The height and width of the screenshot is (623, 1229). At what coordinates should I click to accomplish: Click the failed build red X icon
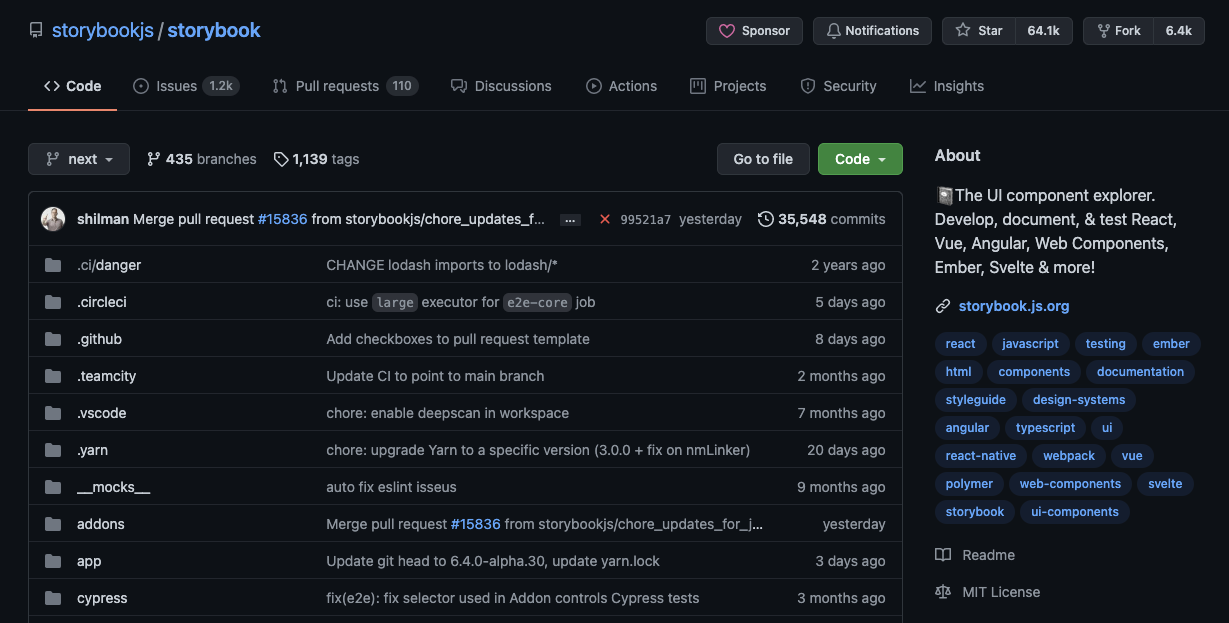pos(604,219)
